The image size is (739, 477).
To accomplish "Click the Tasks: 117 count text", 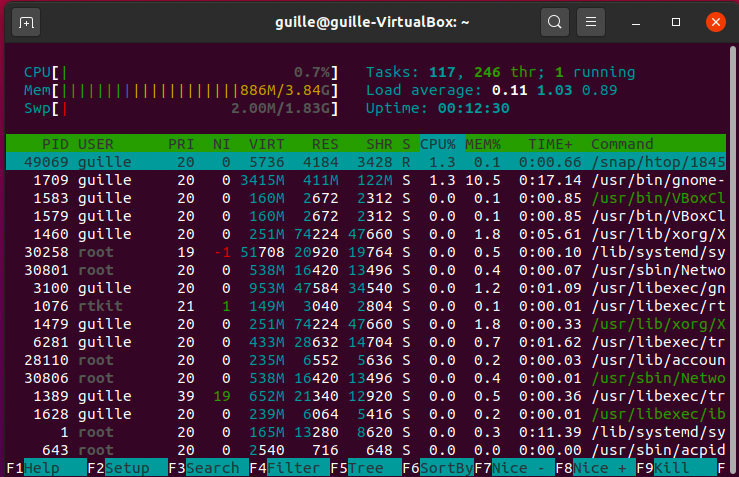I will coord(411,72).
